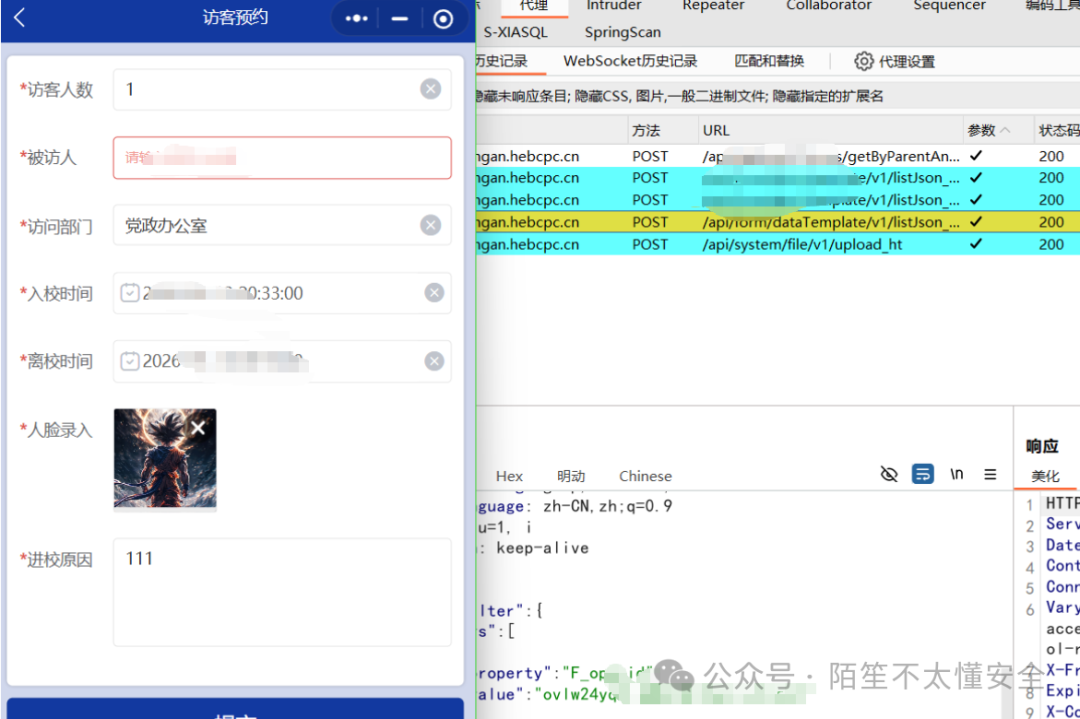Clear the 离校时间 field using its clear icon
The height and width of the screenshot is (719, 1080).
433,361
